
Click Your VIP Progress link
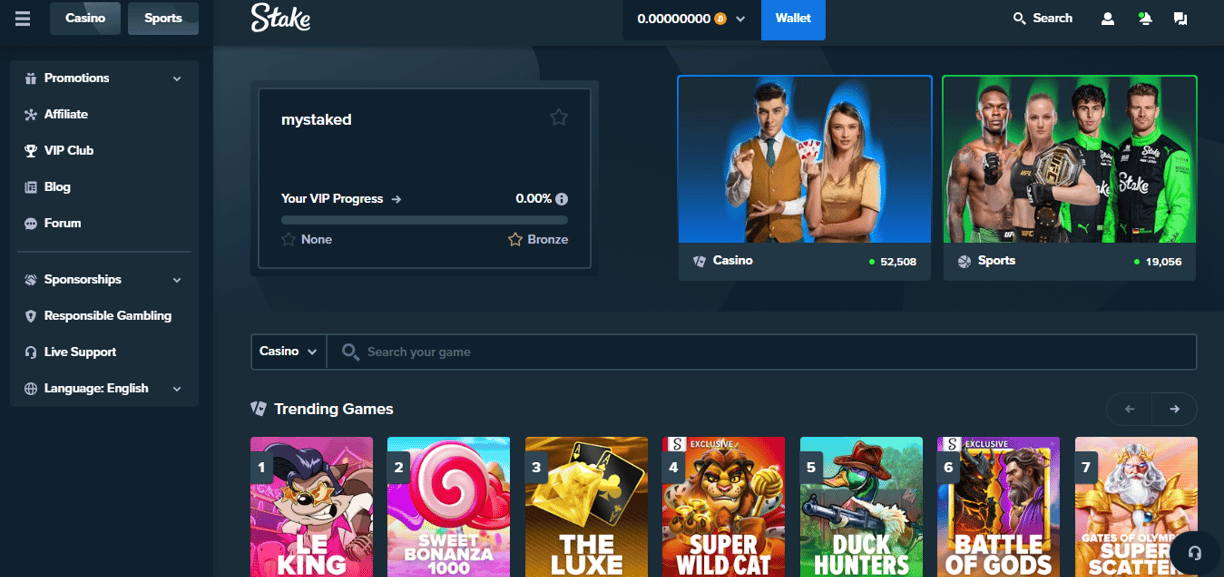332,199
